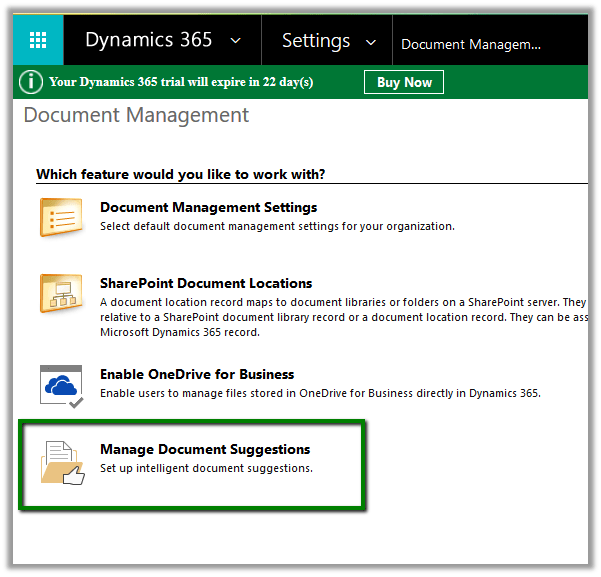
Task: Open the Document Management Settings link
Action: point(208,208)
